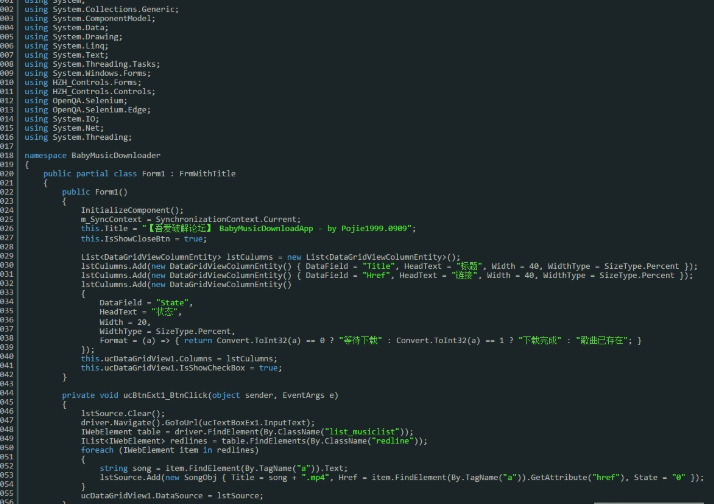714x504 pixels.
Task: Click the 'driver.Navigate().GoToUrl' line
Action: click(x=198, y=423)
